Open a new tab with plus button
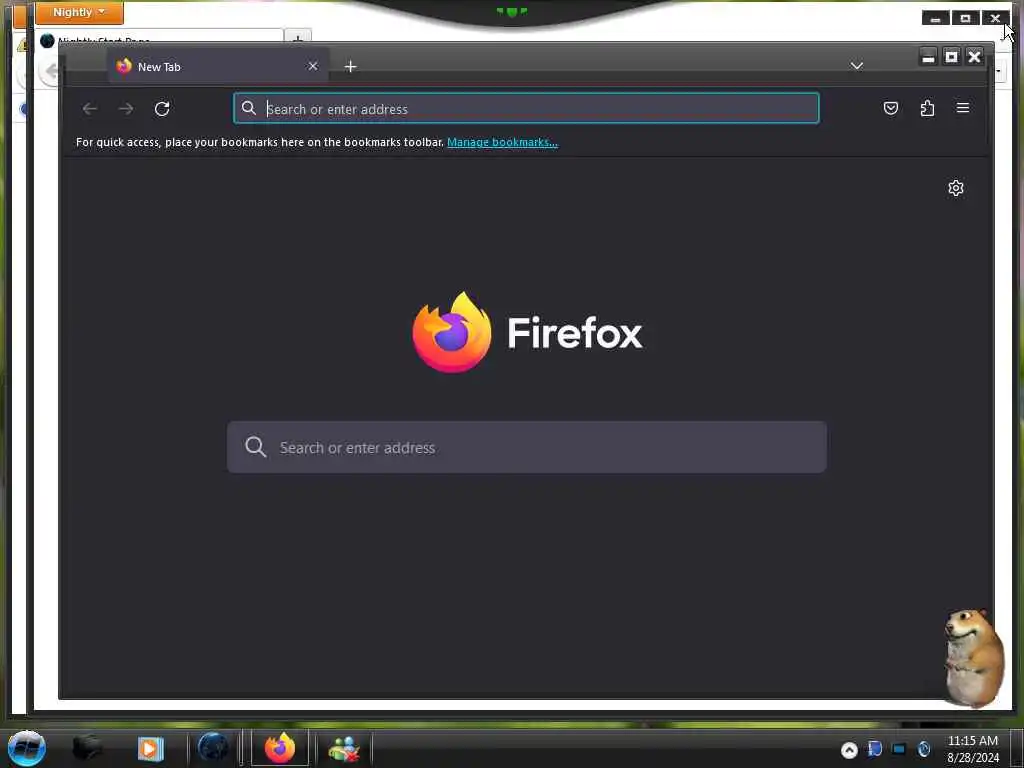1024x768 pixels. (x=350, y=67)
